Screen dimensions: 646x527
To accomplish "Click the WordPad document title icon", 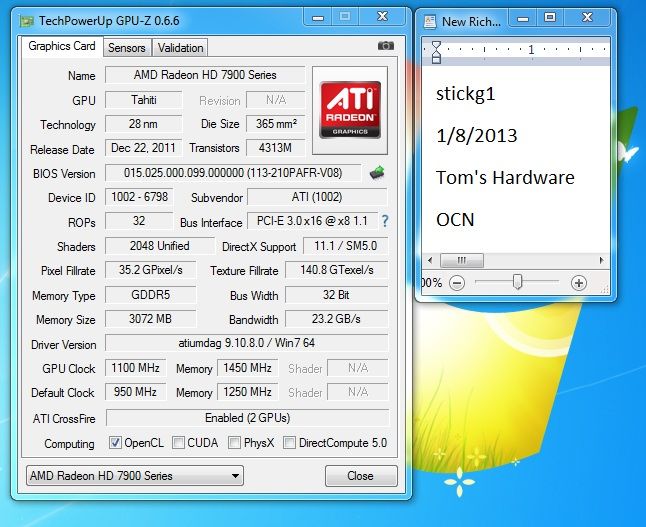I will pyautogui.click(x=430, y=22).
